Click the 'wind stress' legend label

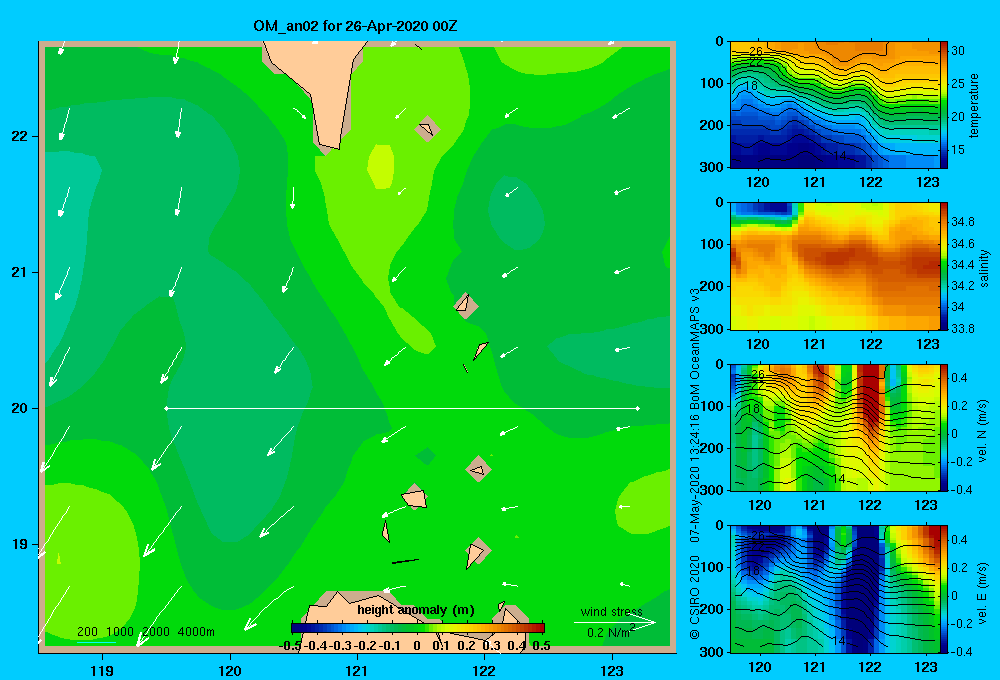(611, 611)
